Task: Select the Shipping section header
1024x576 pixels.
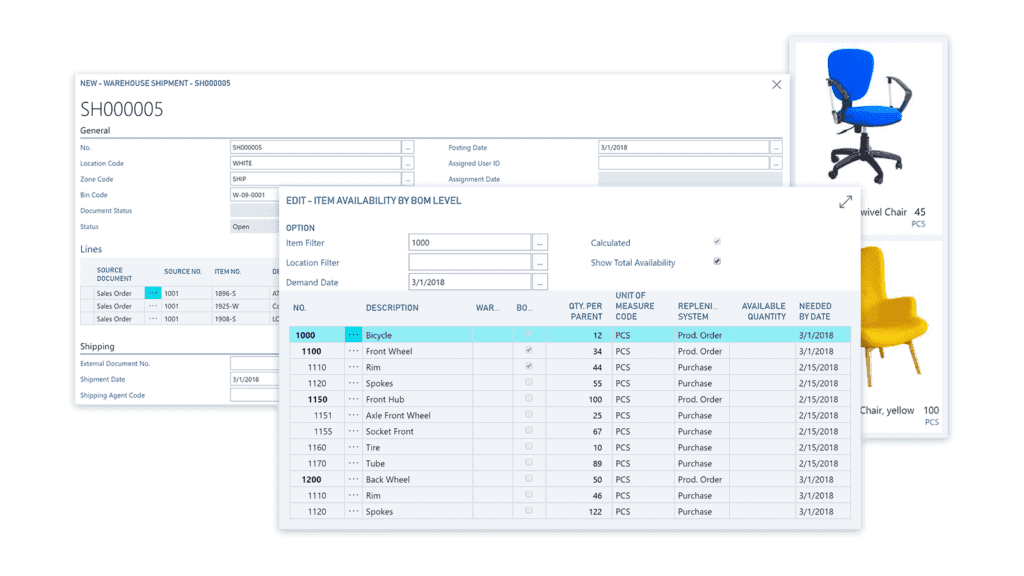Action: [x=97, y=346]
